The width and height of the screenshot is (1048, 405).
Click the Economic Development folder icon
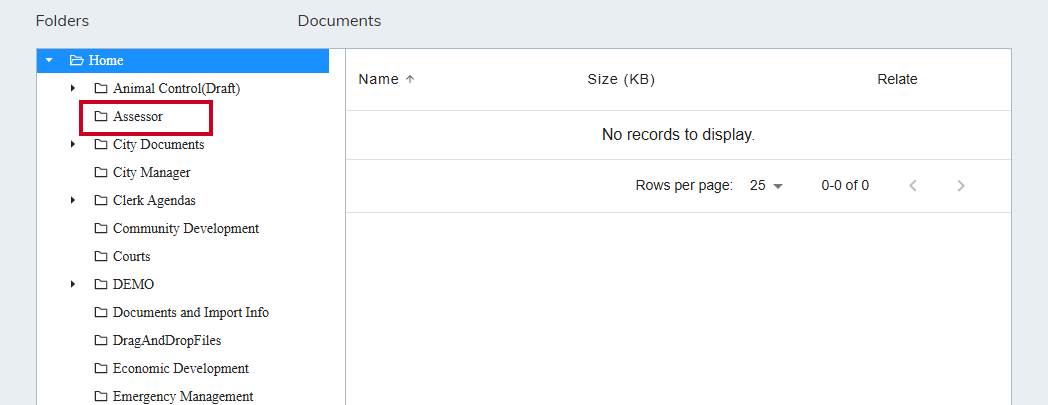101,369
